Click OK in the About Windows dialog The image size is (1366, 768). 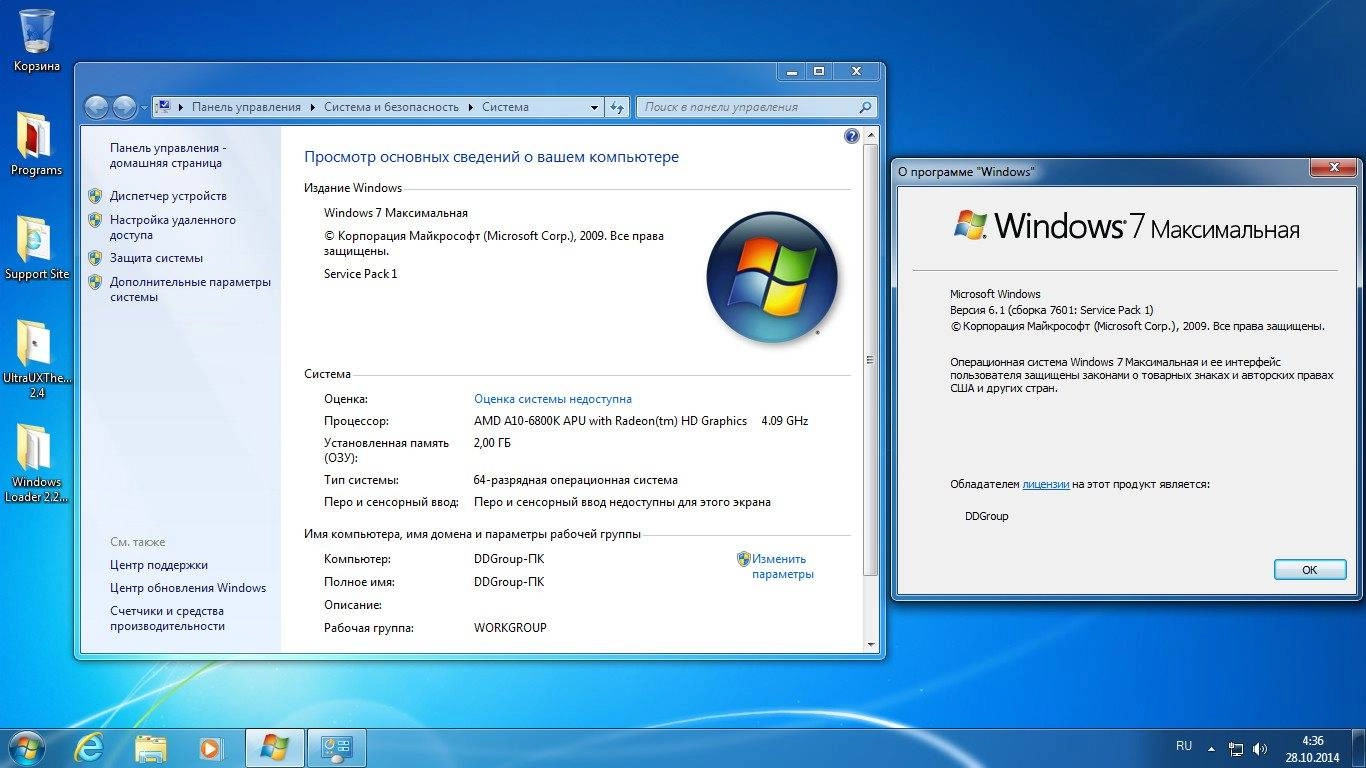coord(1309,570)
